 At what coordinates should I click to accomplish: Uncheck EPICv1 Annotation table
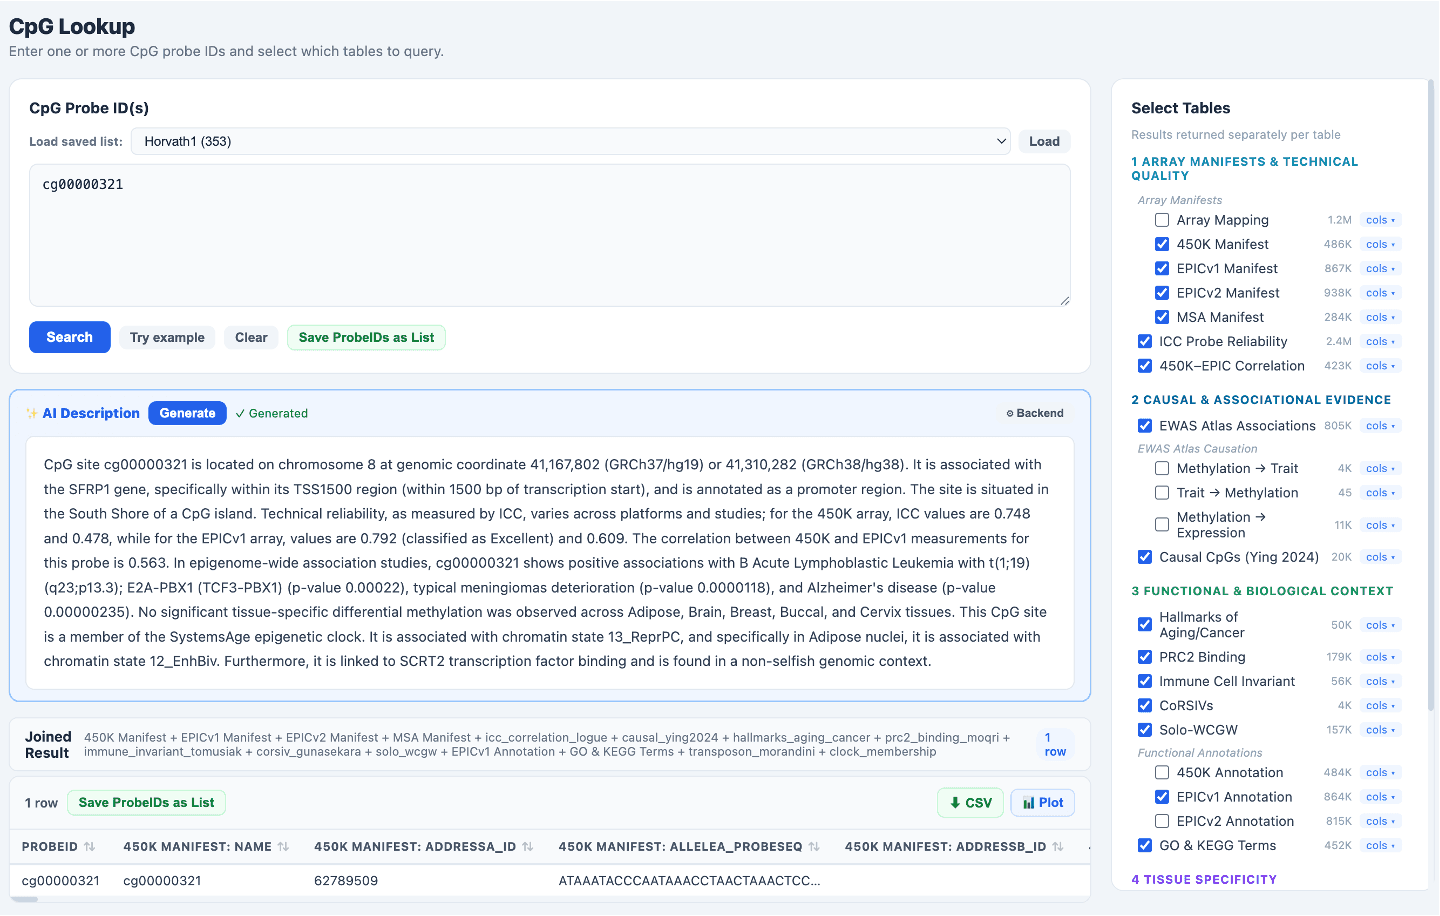[1162, 797]
